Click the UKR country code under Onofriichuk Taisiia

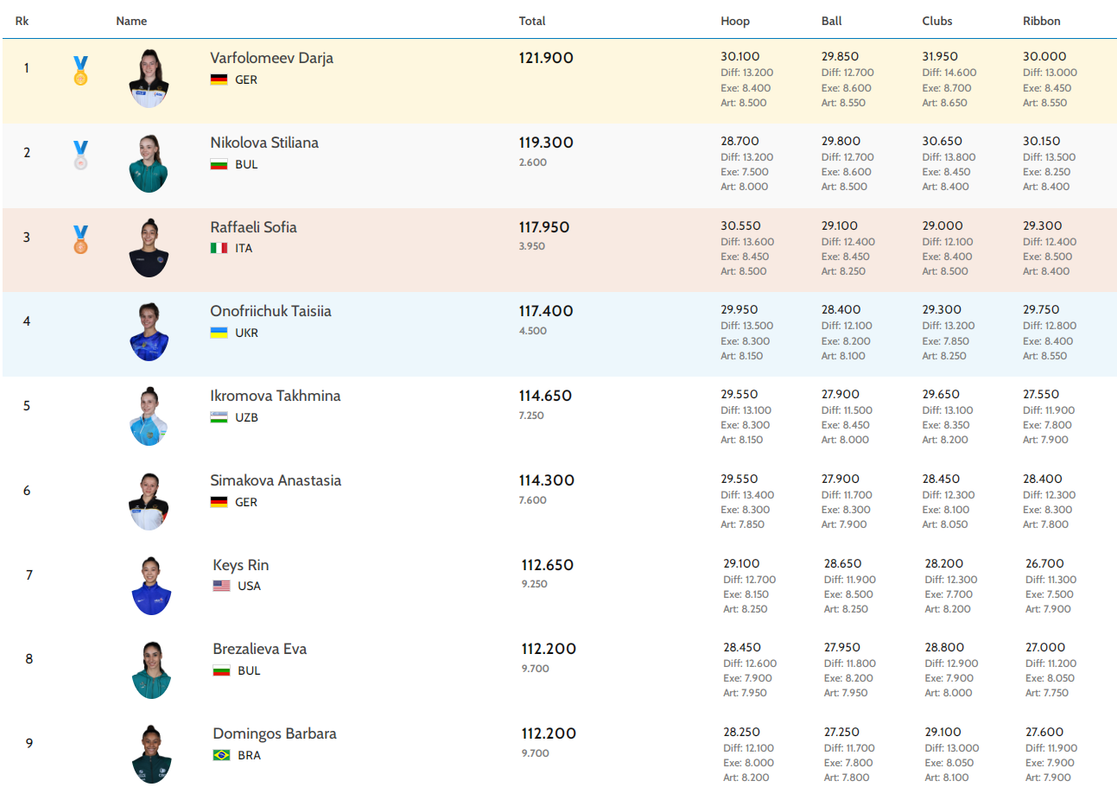pos(246,333)
